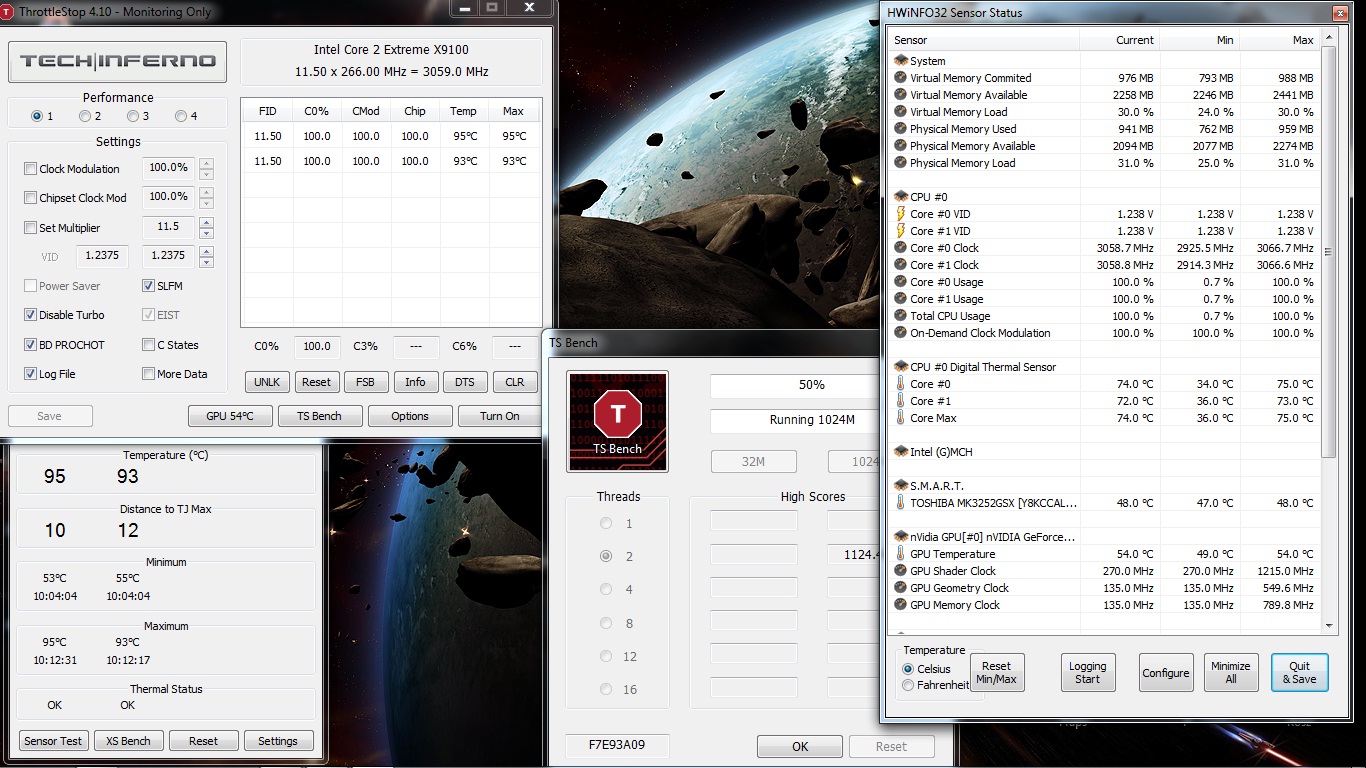Select Performance profile 1

click(37, 116)
